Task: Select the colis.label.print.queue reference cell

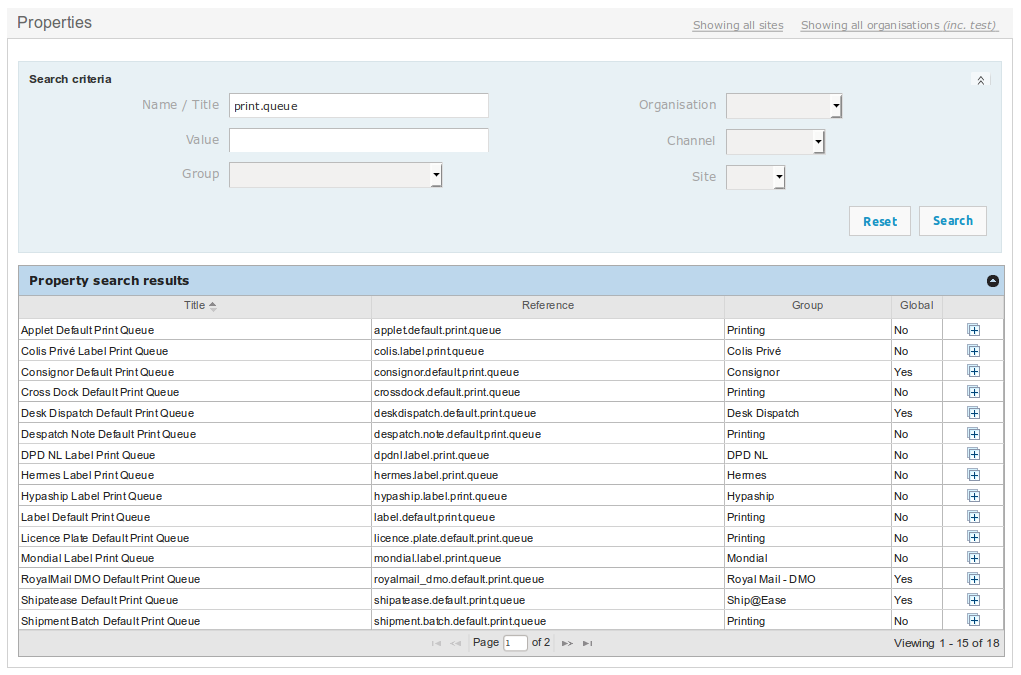Action: (x=548, y=351)
